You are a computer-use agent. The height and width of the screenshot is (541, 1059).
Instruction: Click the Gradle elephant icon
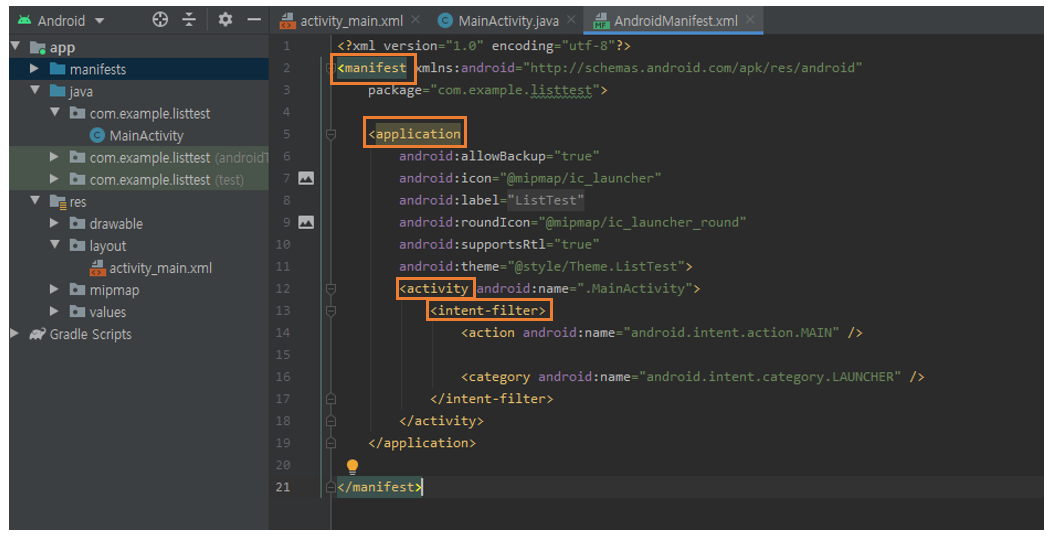37,334
